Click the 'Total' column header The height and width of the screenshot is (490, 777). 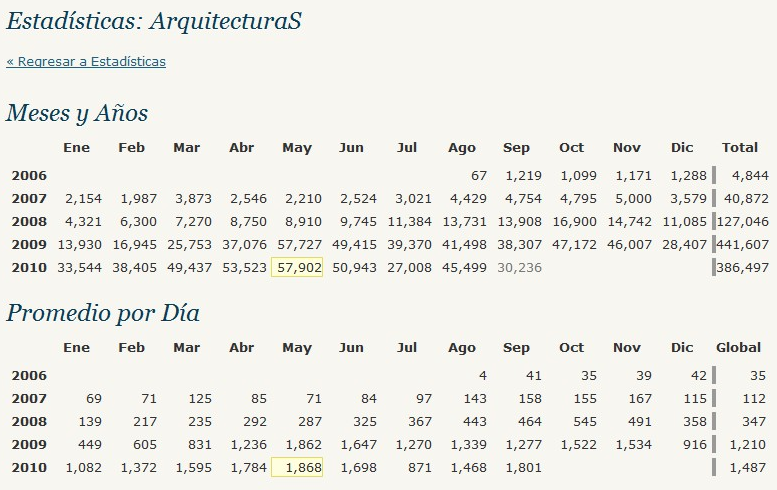click(x=740, y=148)
